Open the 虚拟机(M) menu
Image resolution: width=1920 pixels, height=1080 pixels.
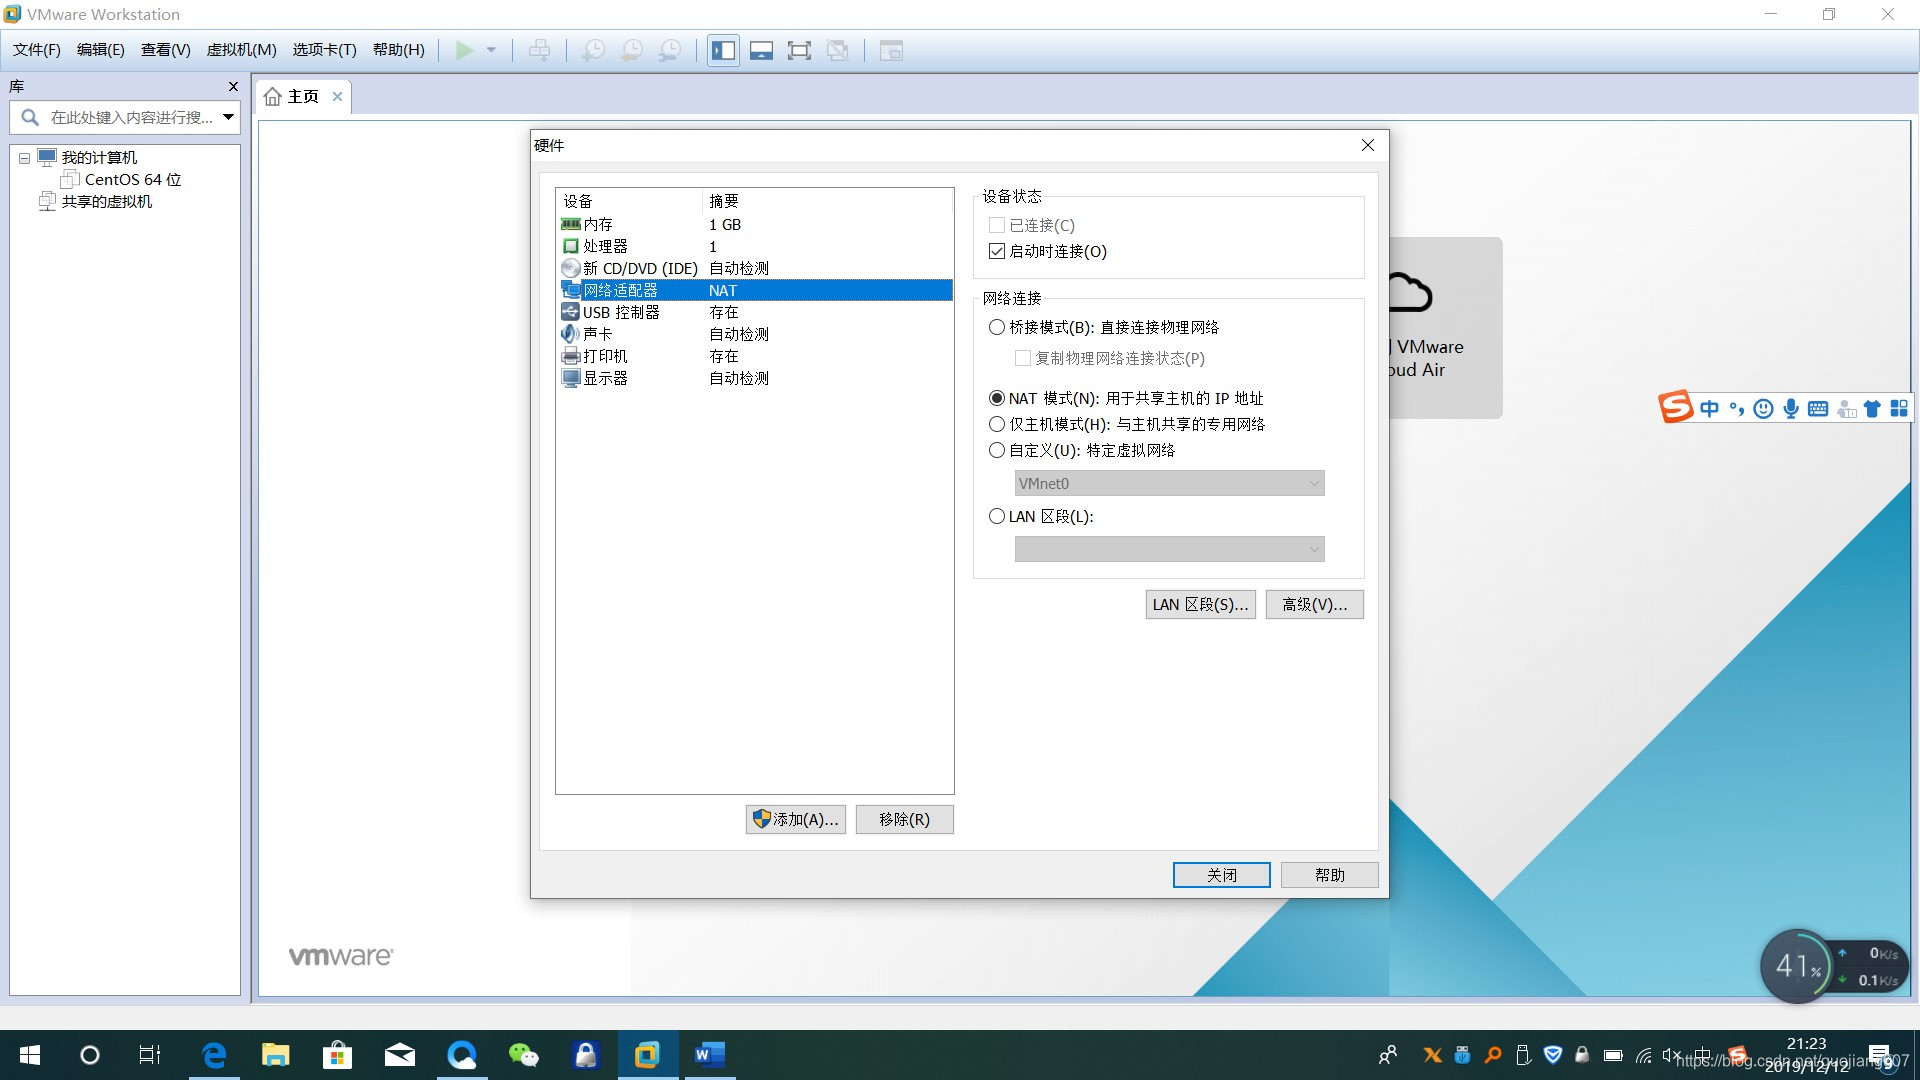(241, 50)
